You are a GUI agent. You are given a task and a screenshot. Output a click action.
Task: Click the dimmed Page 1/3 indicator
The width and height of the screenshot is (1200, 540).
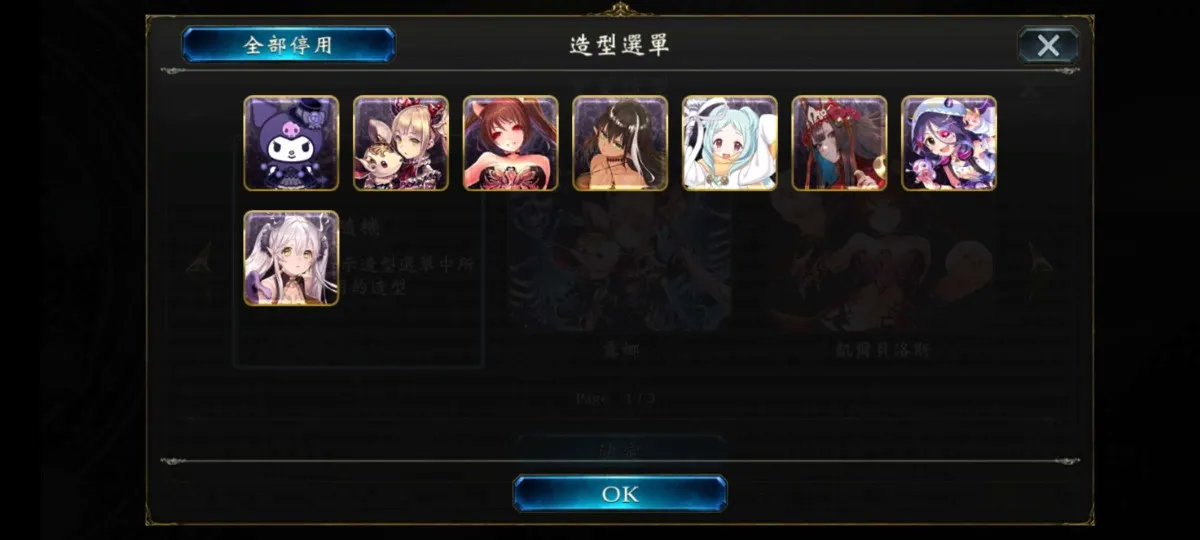click(x=616, y=398)
